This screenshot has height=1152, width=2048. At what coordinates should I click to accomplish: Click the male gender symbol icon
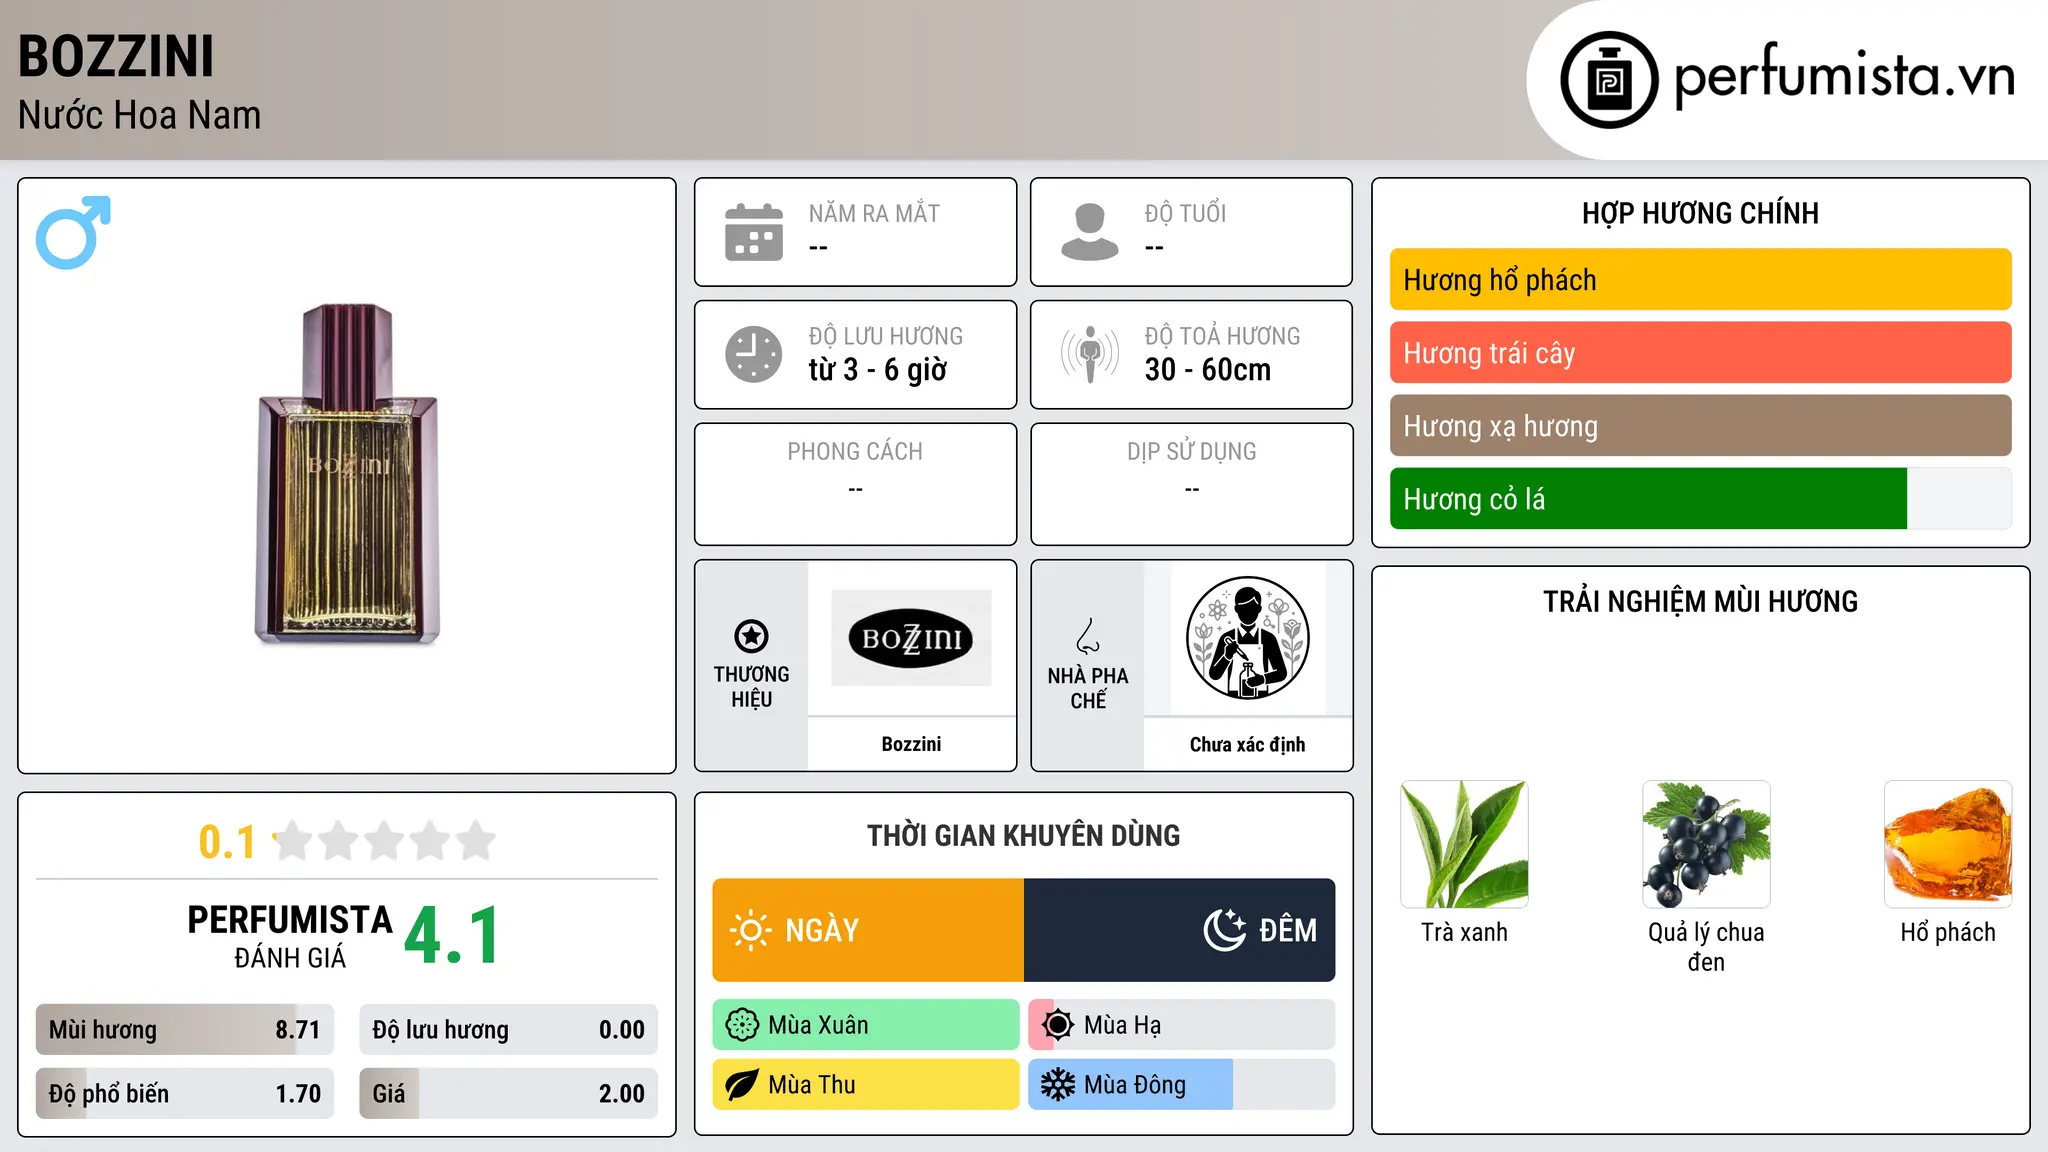point(73,233)
